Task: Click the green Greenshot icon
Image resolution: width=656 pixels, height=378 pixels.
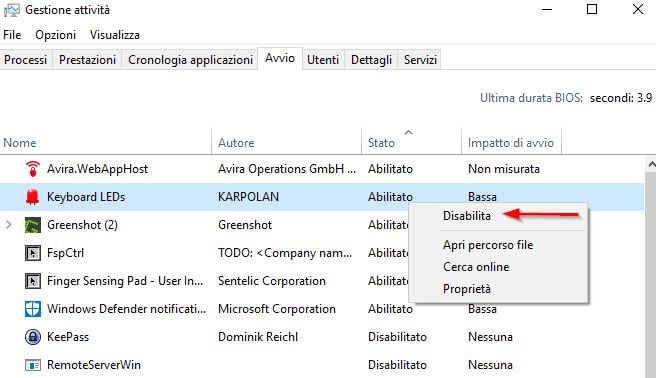Action: pos(33,225)
